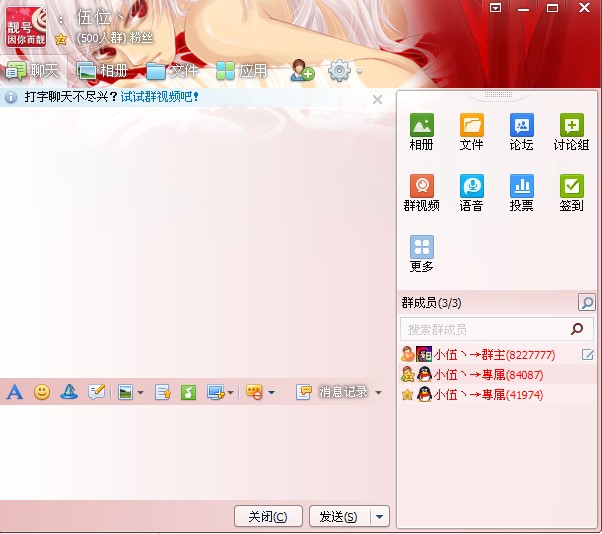The width and height of the screenshot is (602, 534).
Task: Expand the image send options arrow
Action: pyautogui.click(x=140, y=393)
